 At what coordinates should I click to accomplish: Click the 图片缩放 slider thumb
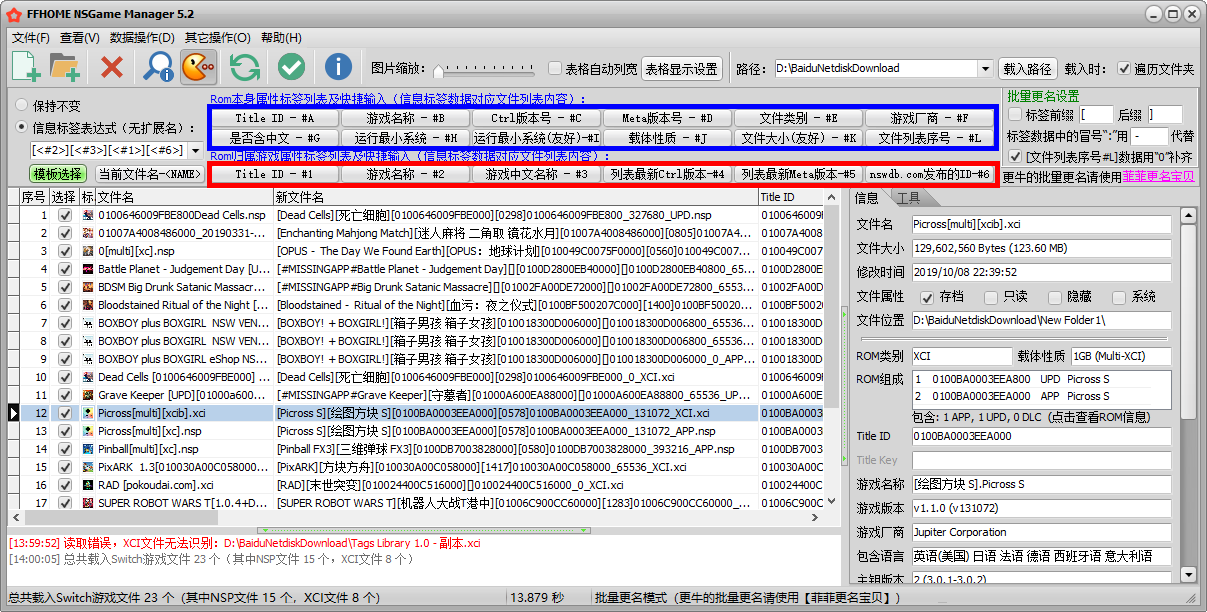[x=438, y=69]
